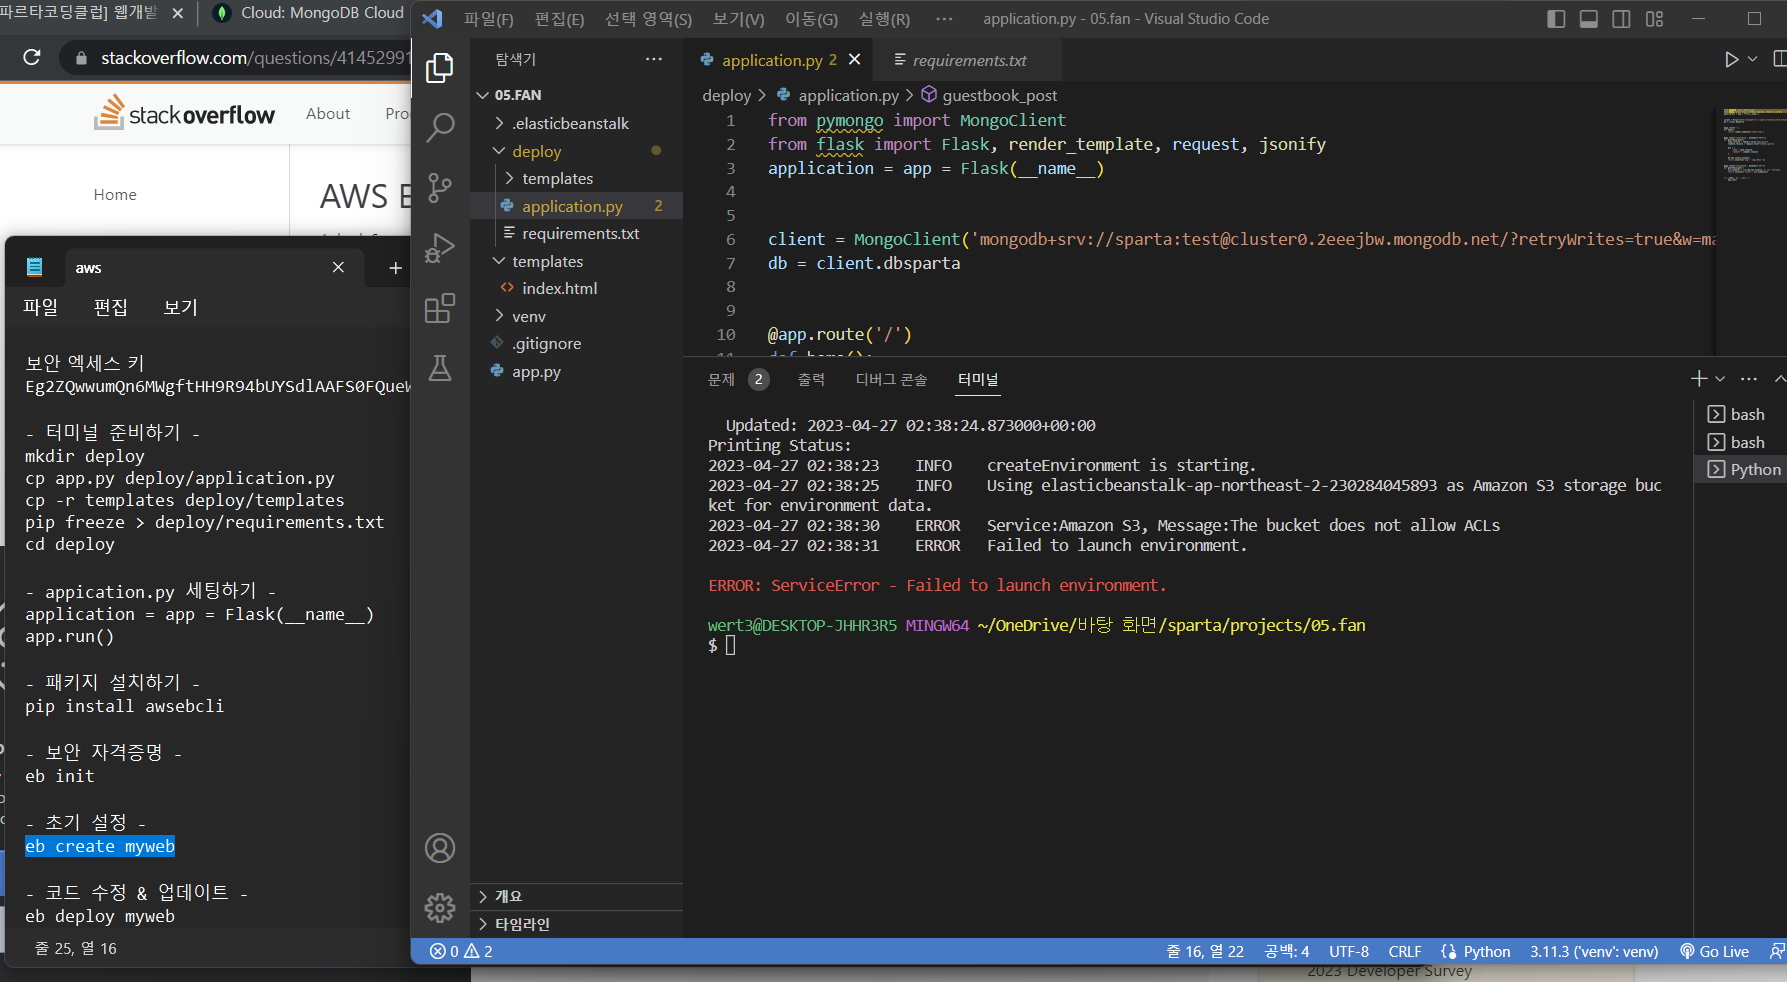The height and width of the screenshot is (982, 1787).
Task: Open 편집 menu in Notepad
Action: 110,307
